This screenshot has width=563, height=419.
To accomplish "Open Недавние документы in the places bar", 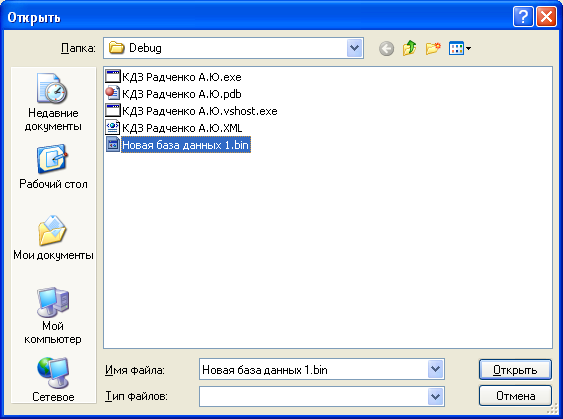I will click(x=53, y=102).
